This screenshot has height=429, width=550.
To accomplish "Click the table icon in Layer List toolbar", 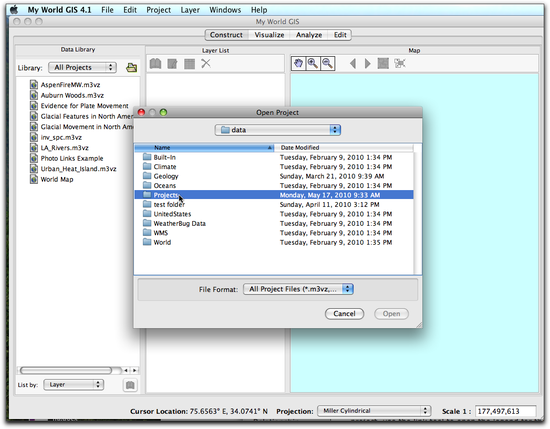I will coord(189,63).
